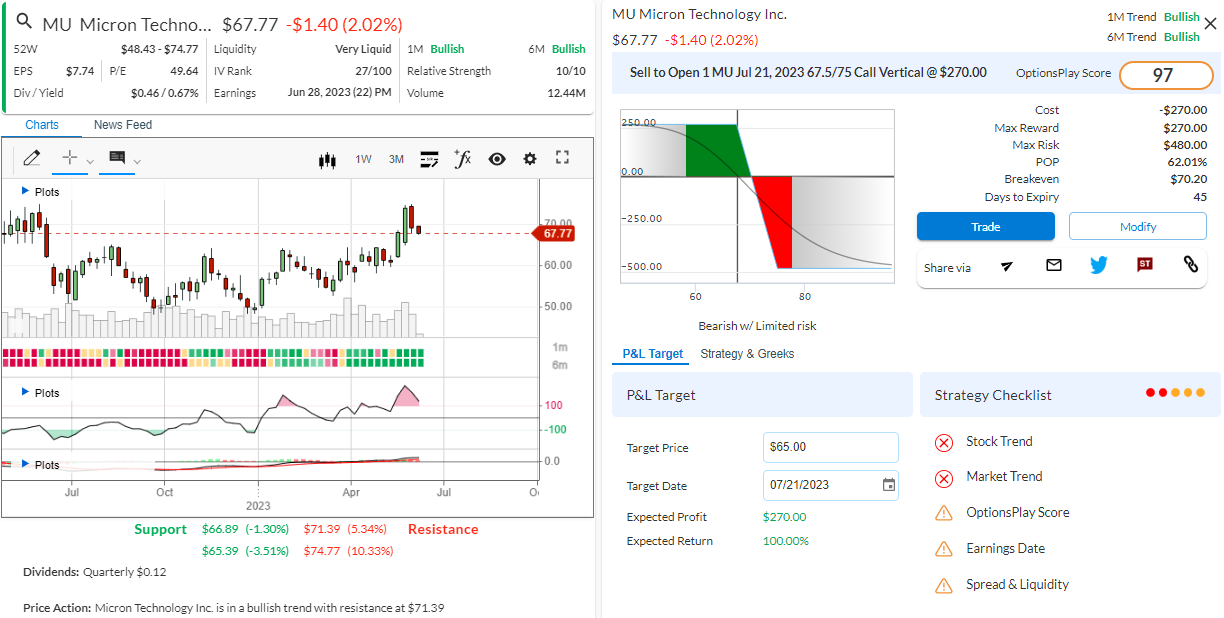Click 1M trend heatmap row label

point(561,347)
